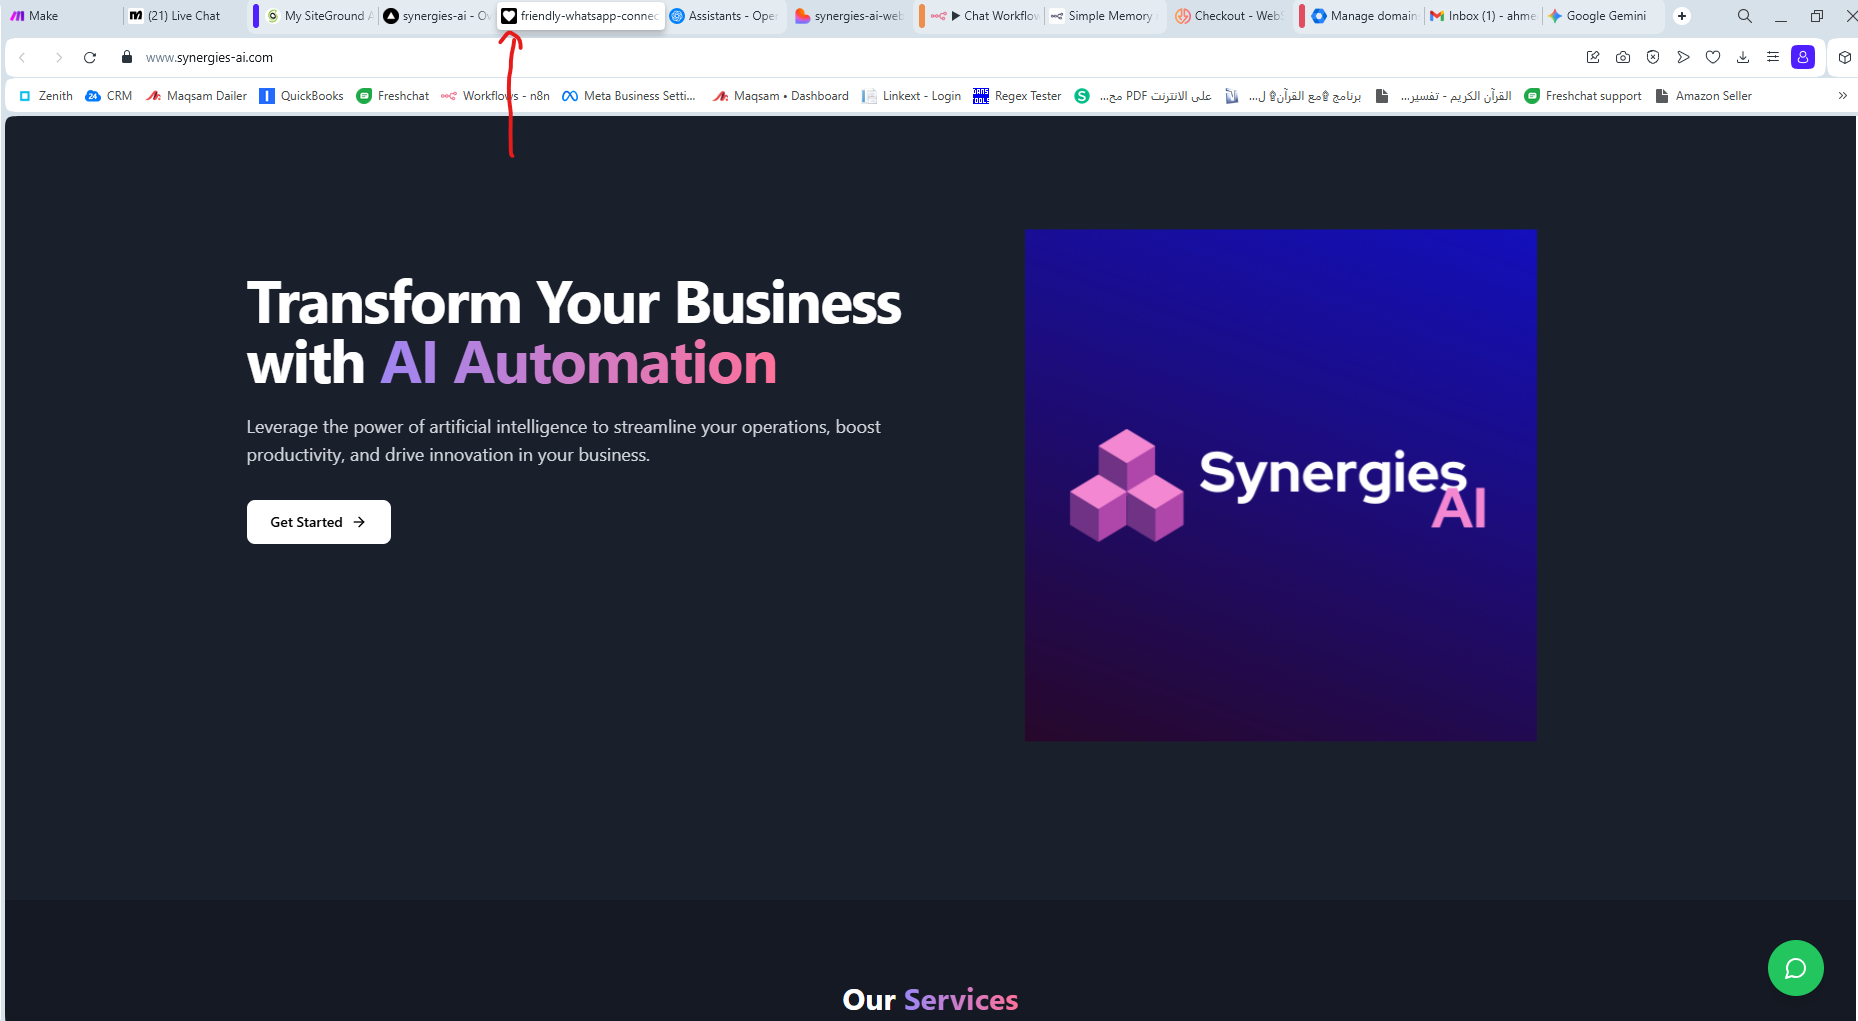Click the purple profile account icon

coord(1802,57)
